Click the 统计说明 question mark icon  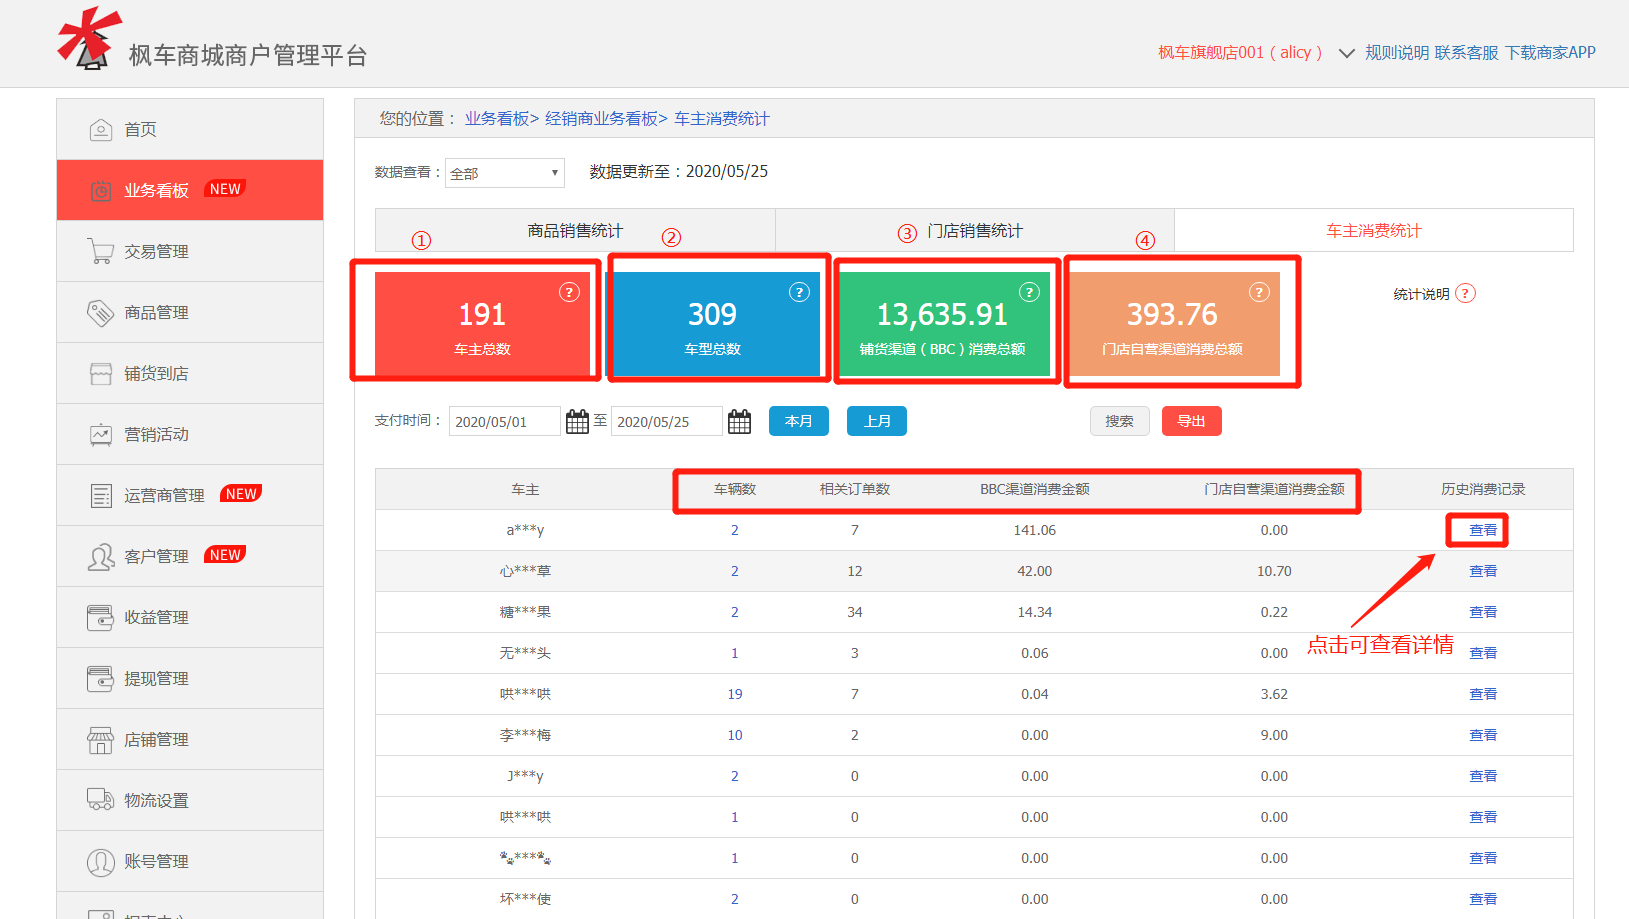tap(1465, 293)
